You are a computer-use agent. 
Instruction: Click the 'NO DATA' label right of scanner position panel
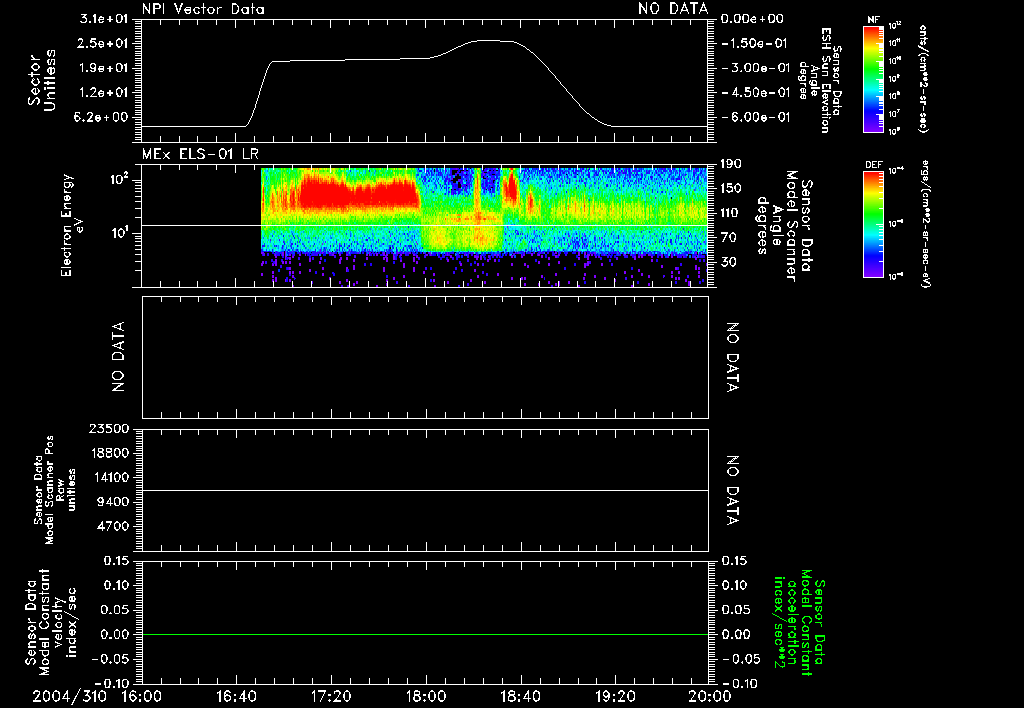click(x=732, y=491)
